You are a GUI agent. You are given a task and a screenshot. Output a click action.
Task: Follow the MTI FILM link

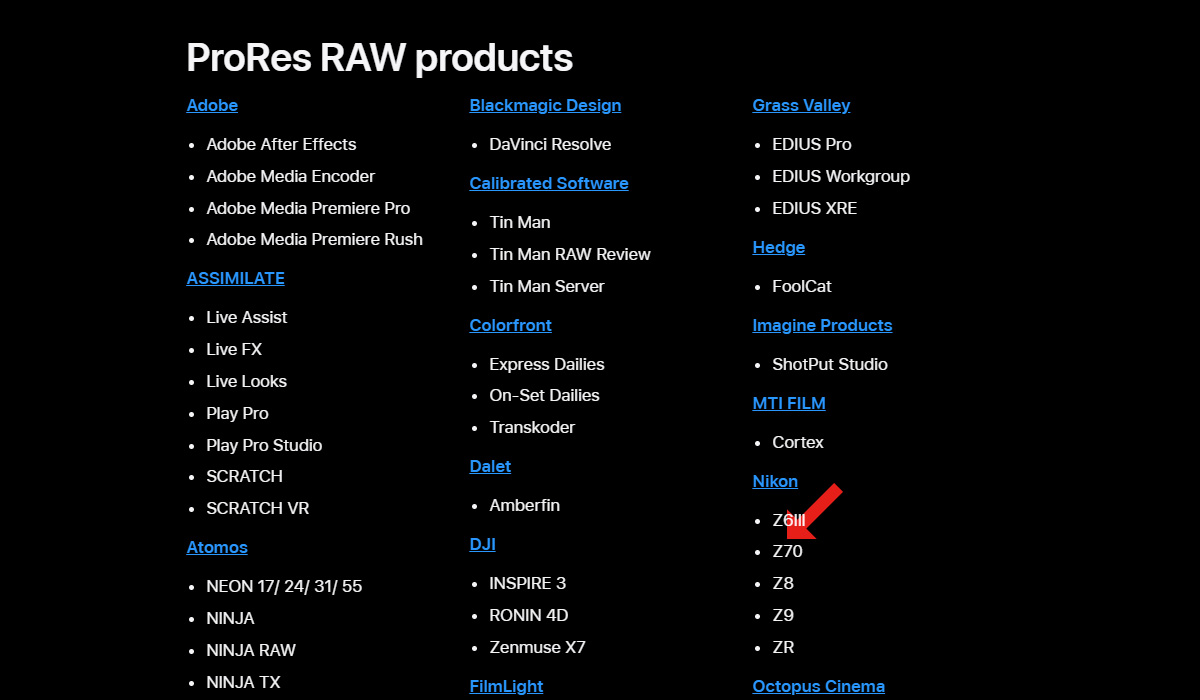coord(789,403)
